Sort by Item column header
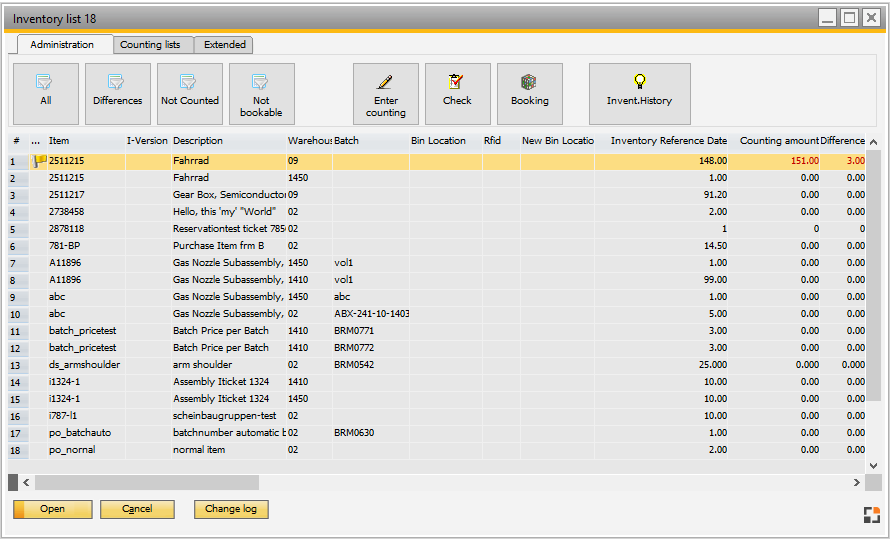Viewport: 892px width, 541px height. coord(60,141)
